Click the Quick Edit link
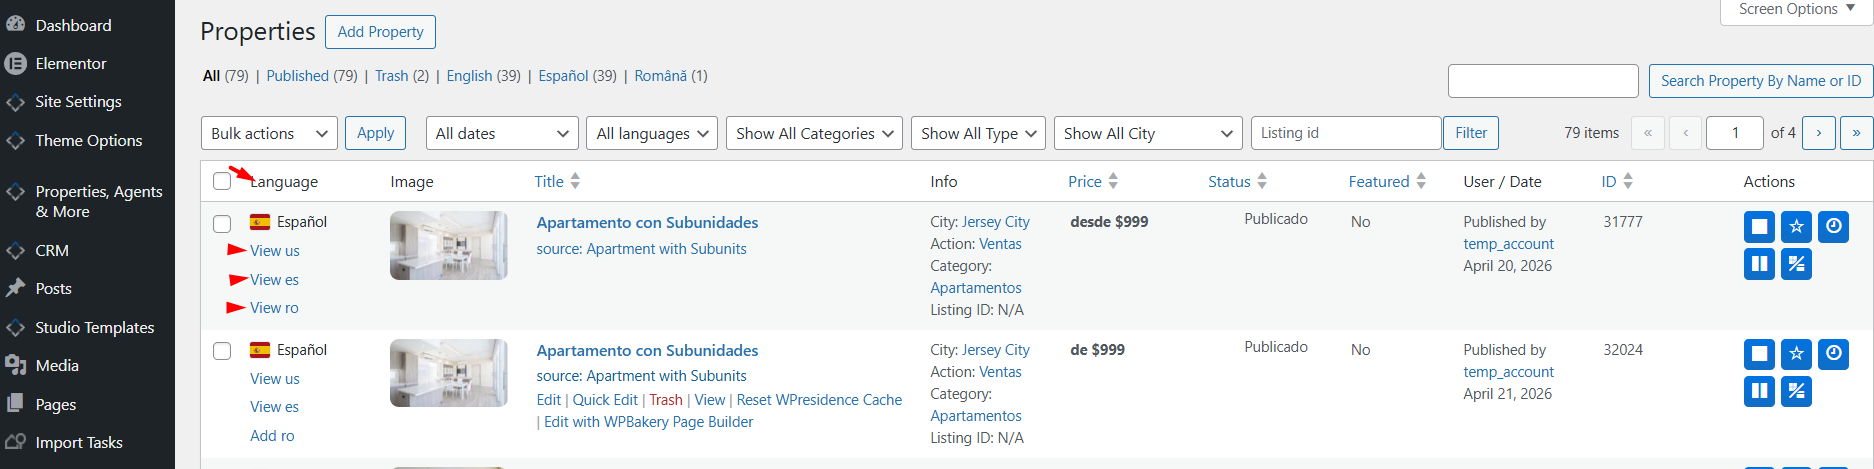The image size is (1874, 469). (605, 400)
